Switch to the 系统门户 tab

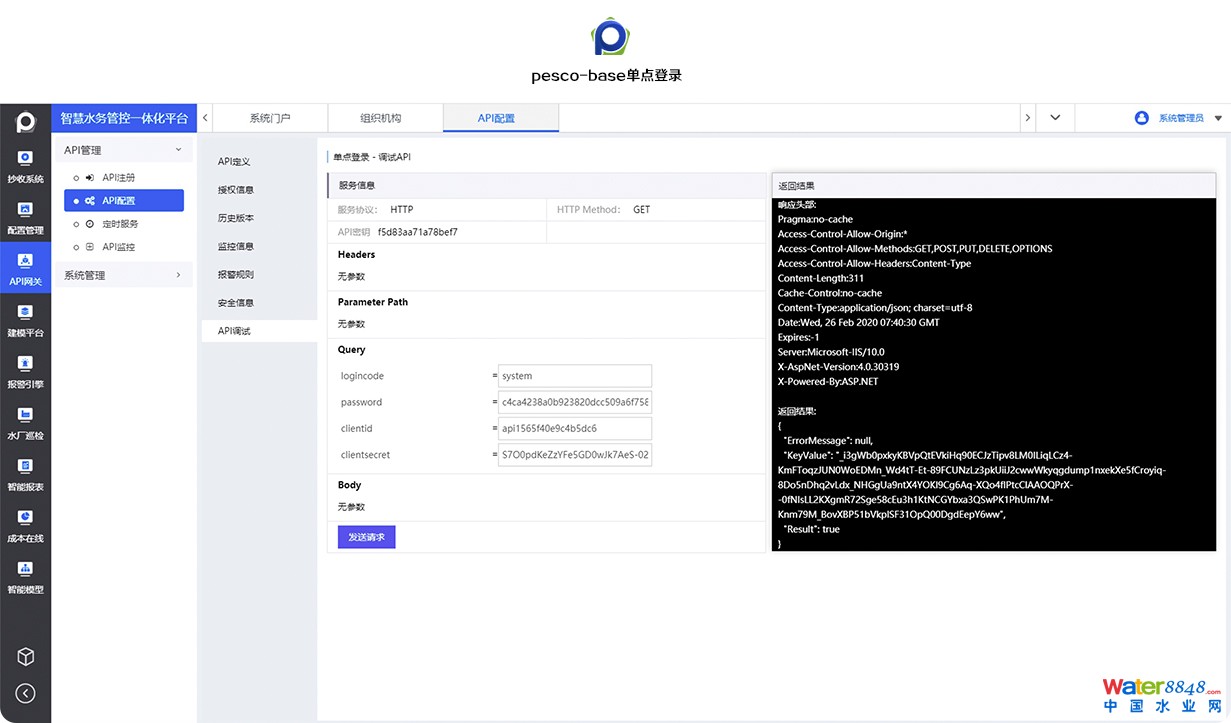[270, 118]
